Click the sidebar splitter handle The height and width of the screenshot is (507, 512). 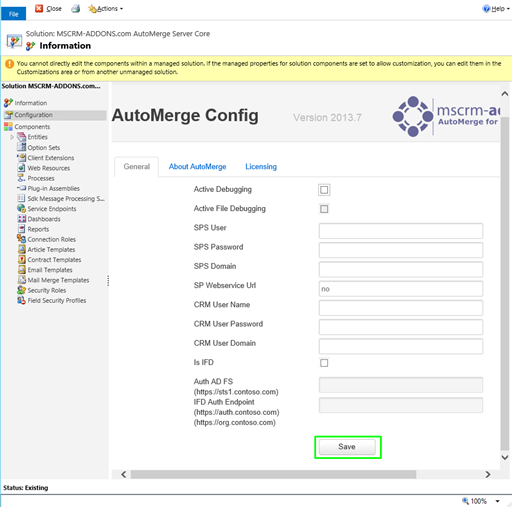pos(108,281)
